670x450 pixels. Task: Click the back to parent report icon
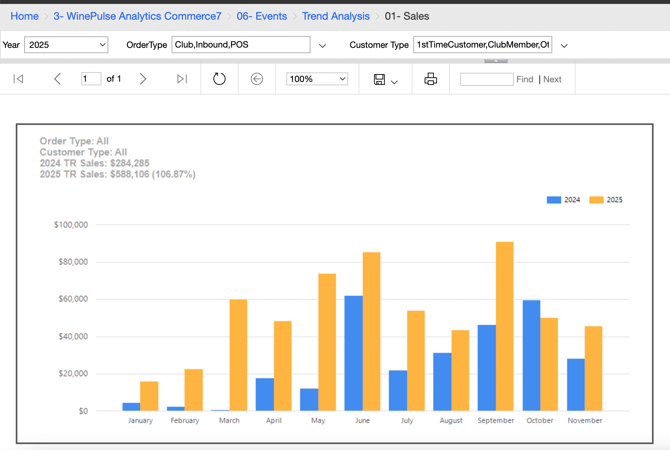click(257, 79)
